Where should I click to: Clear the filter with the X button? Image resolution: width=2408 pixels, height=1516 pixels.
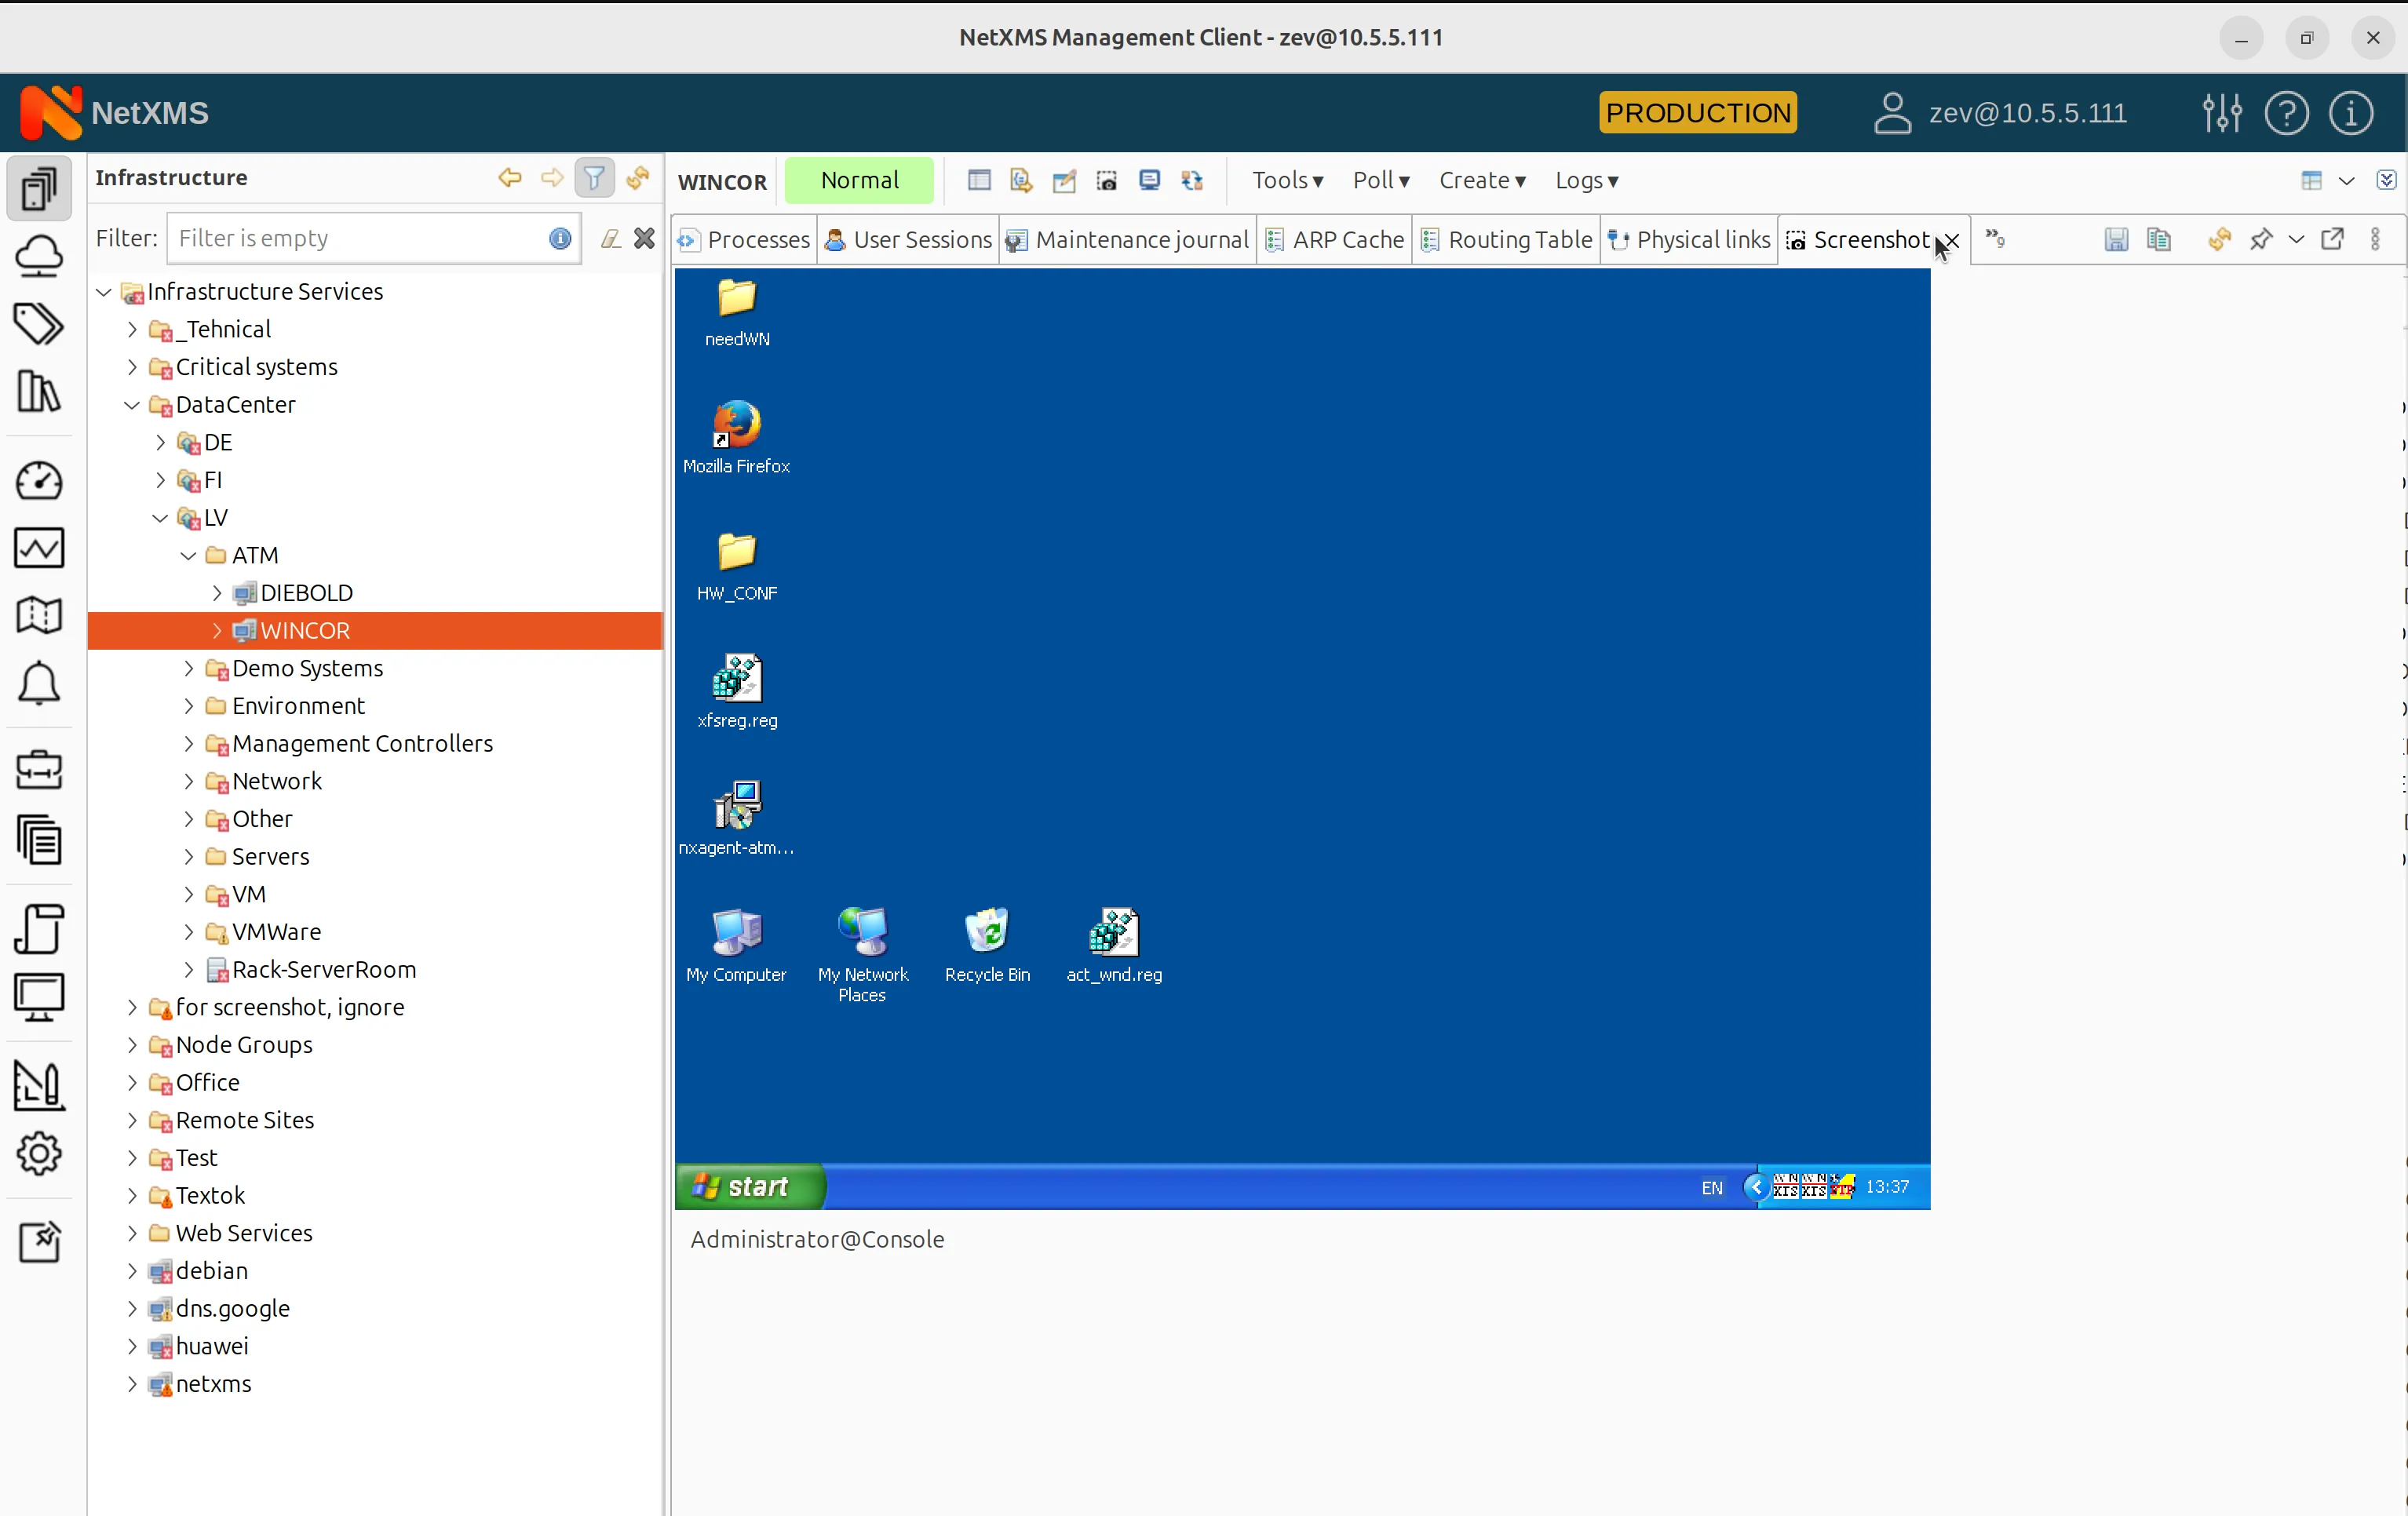click(x=645, y=238)
